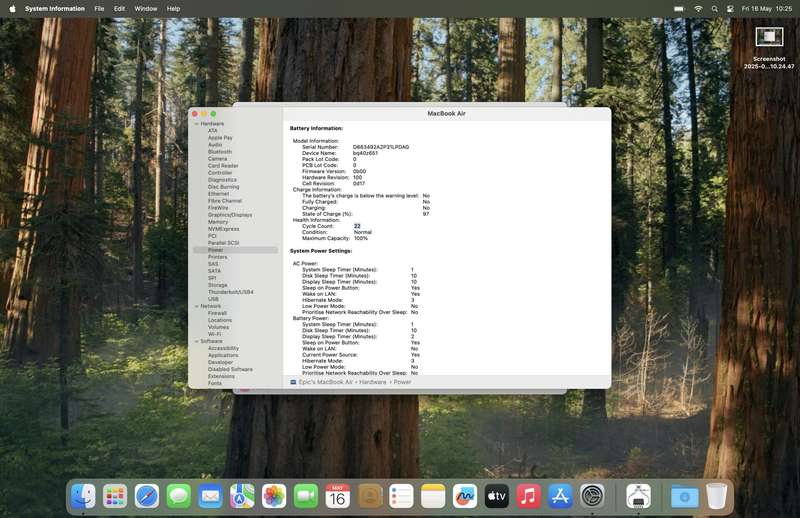Select Diagnostics in sidebar
The height and width of the screenshot is (518, 800).
[x=222, y=180]
